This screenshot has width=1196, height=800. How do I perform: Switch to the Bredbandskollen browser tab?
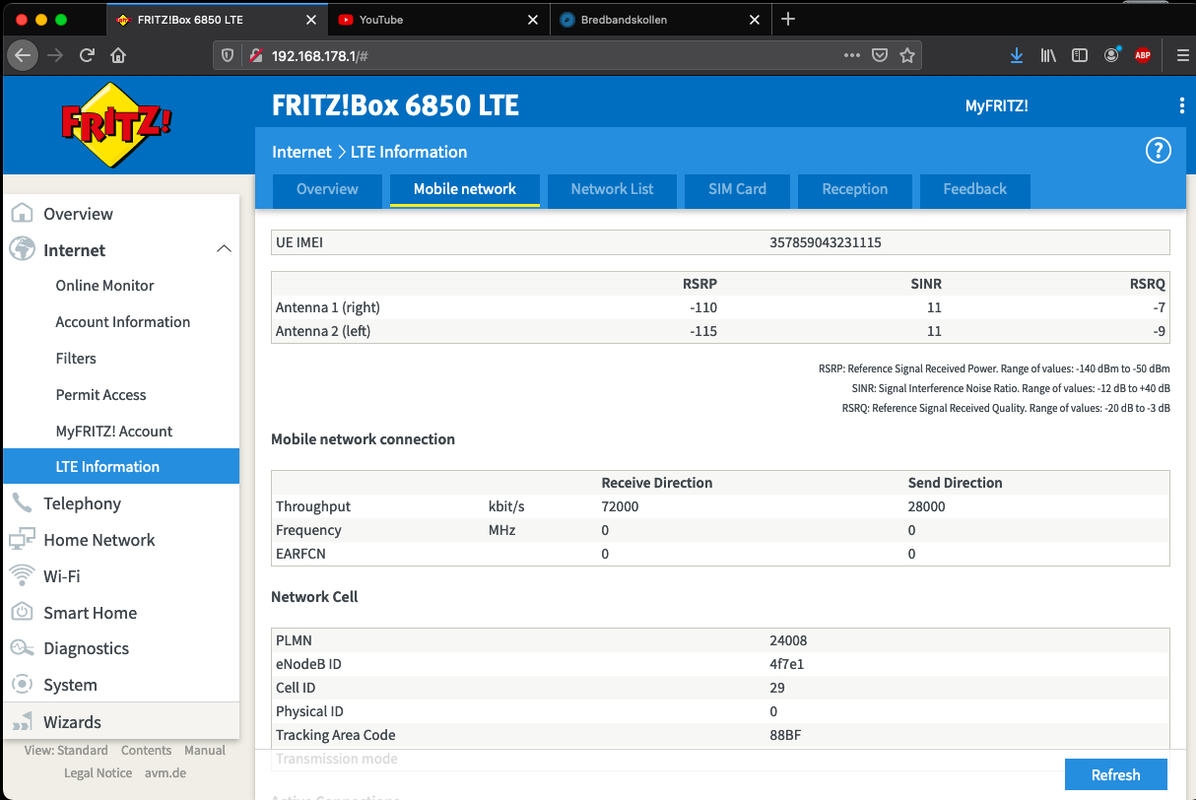tap(661, 20)
